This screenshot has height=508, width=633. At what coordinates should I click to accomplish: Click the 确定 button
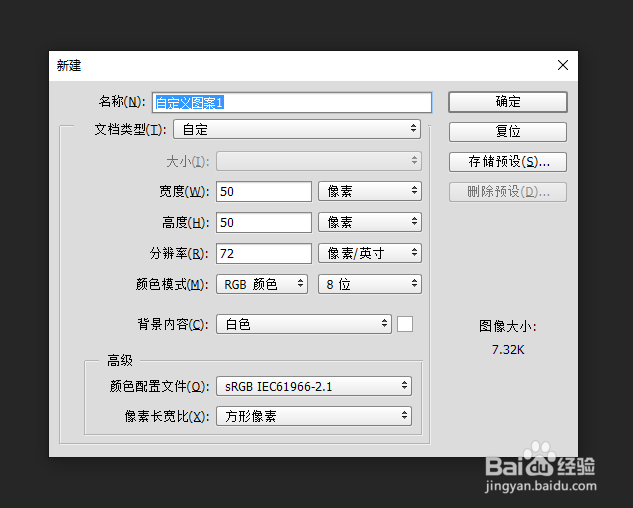pyautogui.click(x=507, y=101)
